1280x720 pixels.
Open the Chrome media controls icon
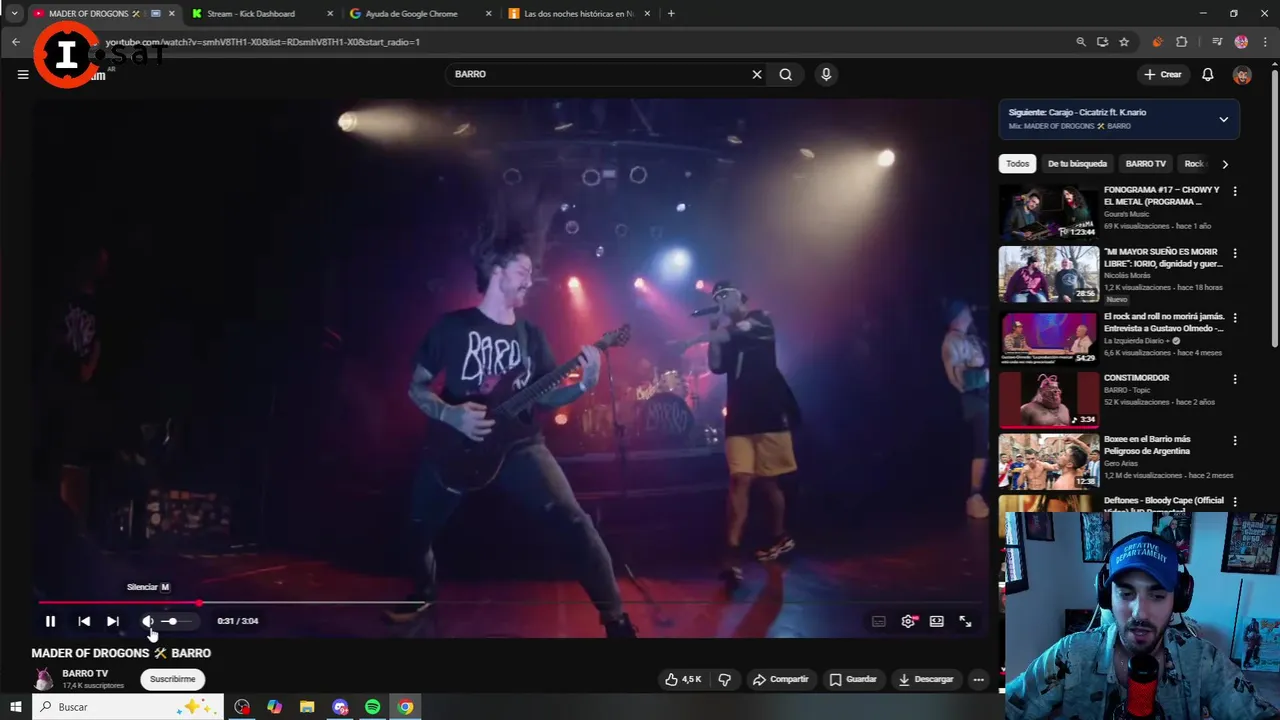1217,42
